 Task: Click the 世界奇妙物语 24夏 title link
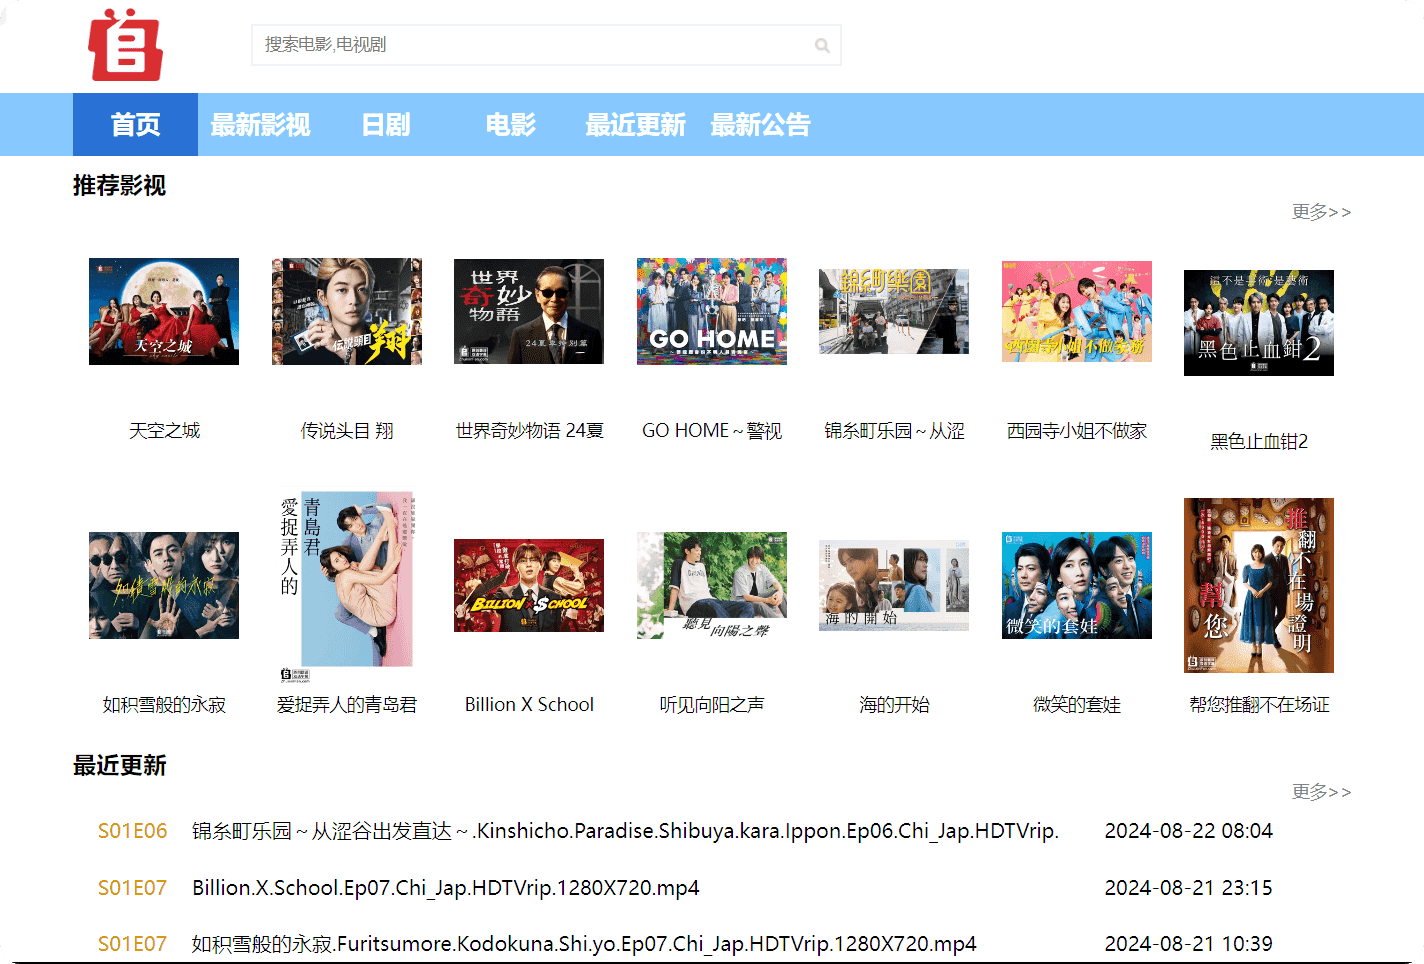[529, 430]
